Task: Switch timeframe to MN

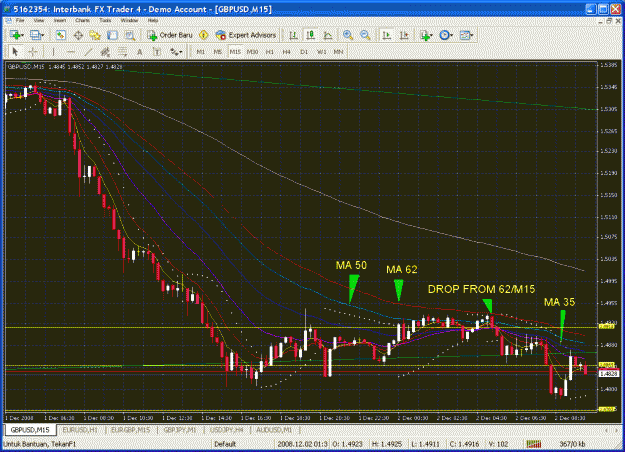Action: pyautogui.click(x=338, y=52)
